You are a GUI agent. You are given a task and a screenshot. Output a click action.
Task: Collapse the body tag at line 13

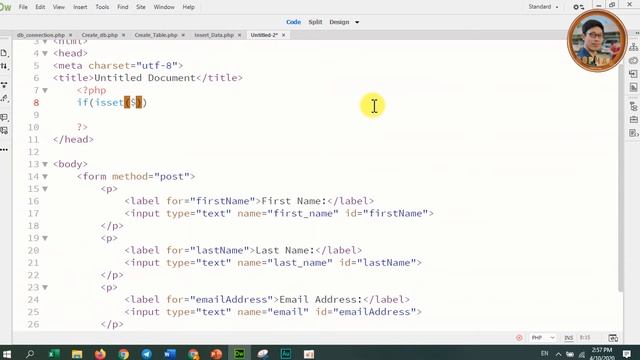(x=45, y=164)
